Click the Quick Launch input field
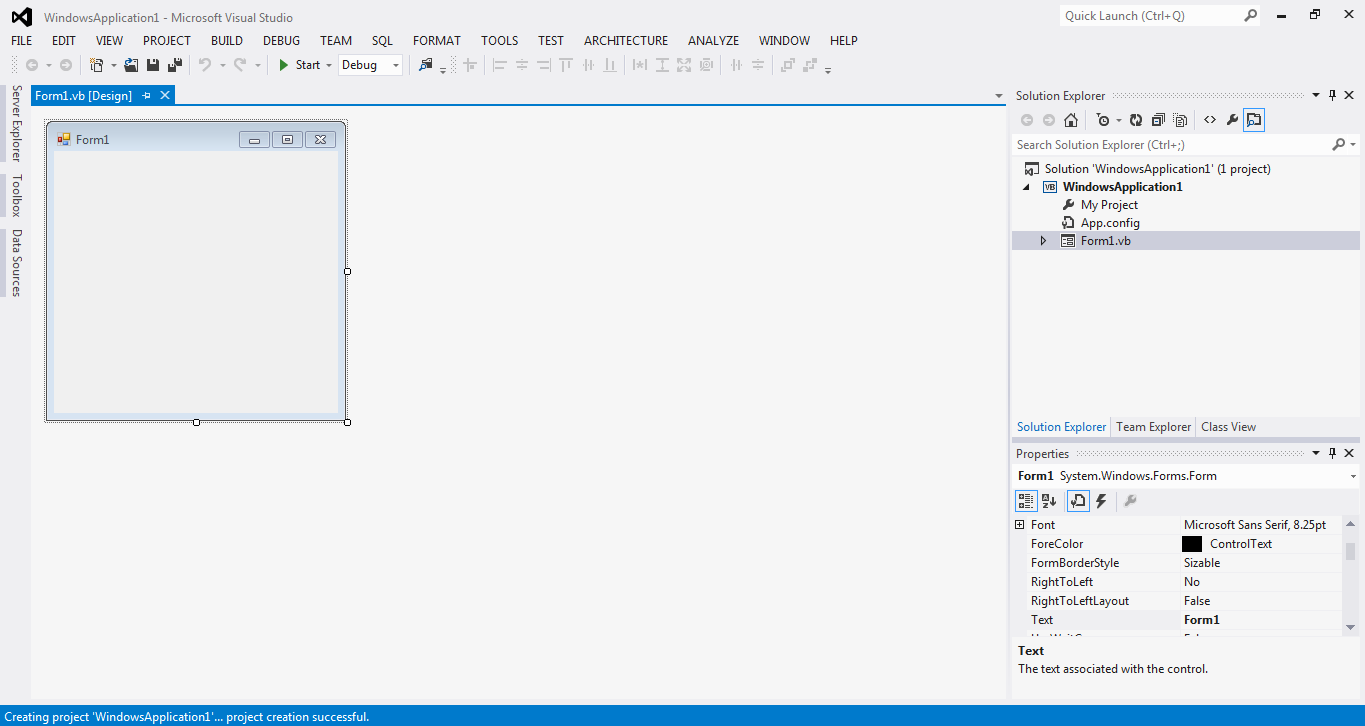 point(1150,15)
